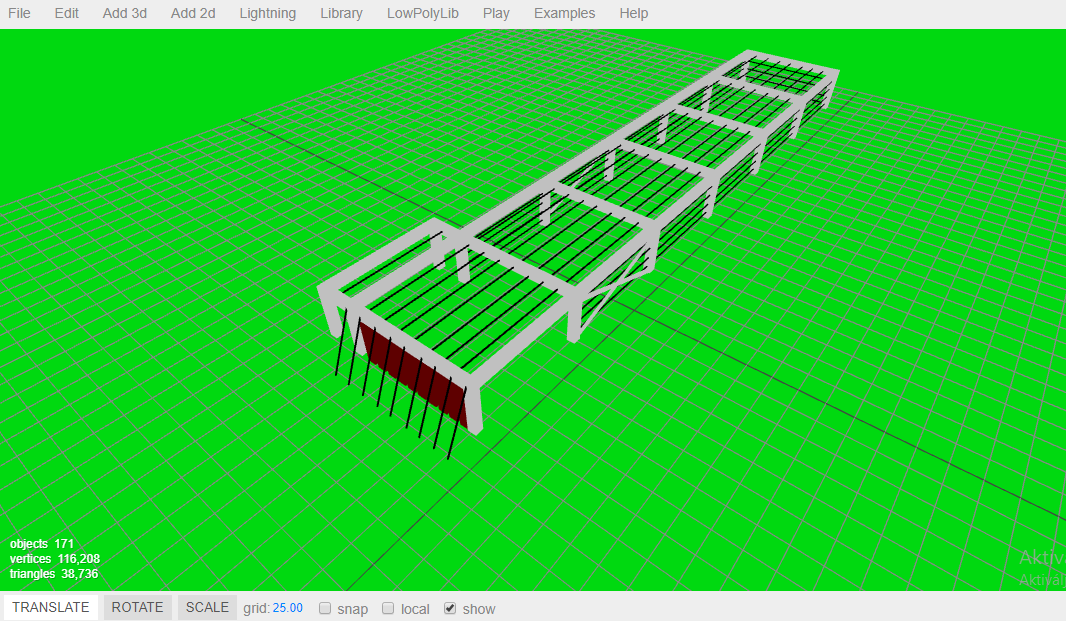Open the Add 3d menu

(124, 14)
